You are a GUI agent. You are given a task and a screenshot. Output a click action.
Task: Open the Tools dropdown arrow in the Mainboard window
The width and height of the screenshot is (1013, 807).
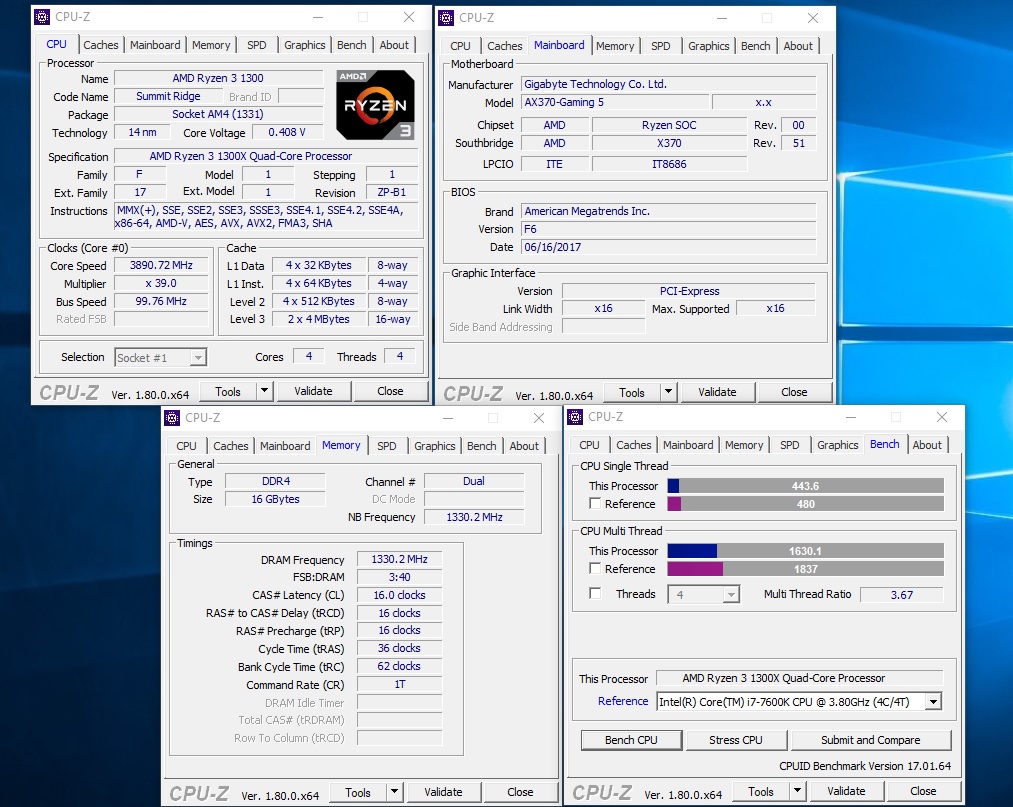pos(668,392)
